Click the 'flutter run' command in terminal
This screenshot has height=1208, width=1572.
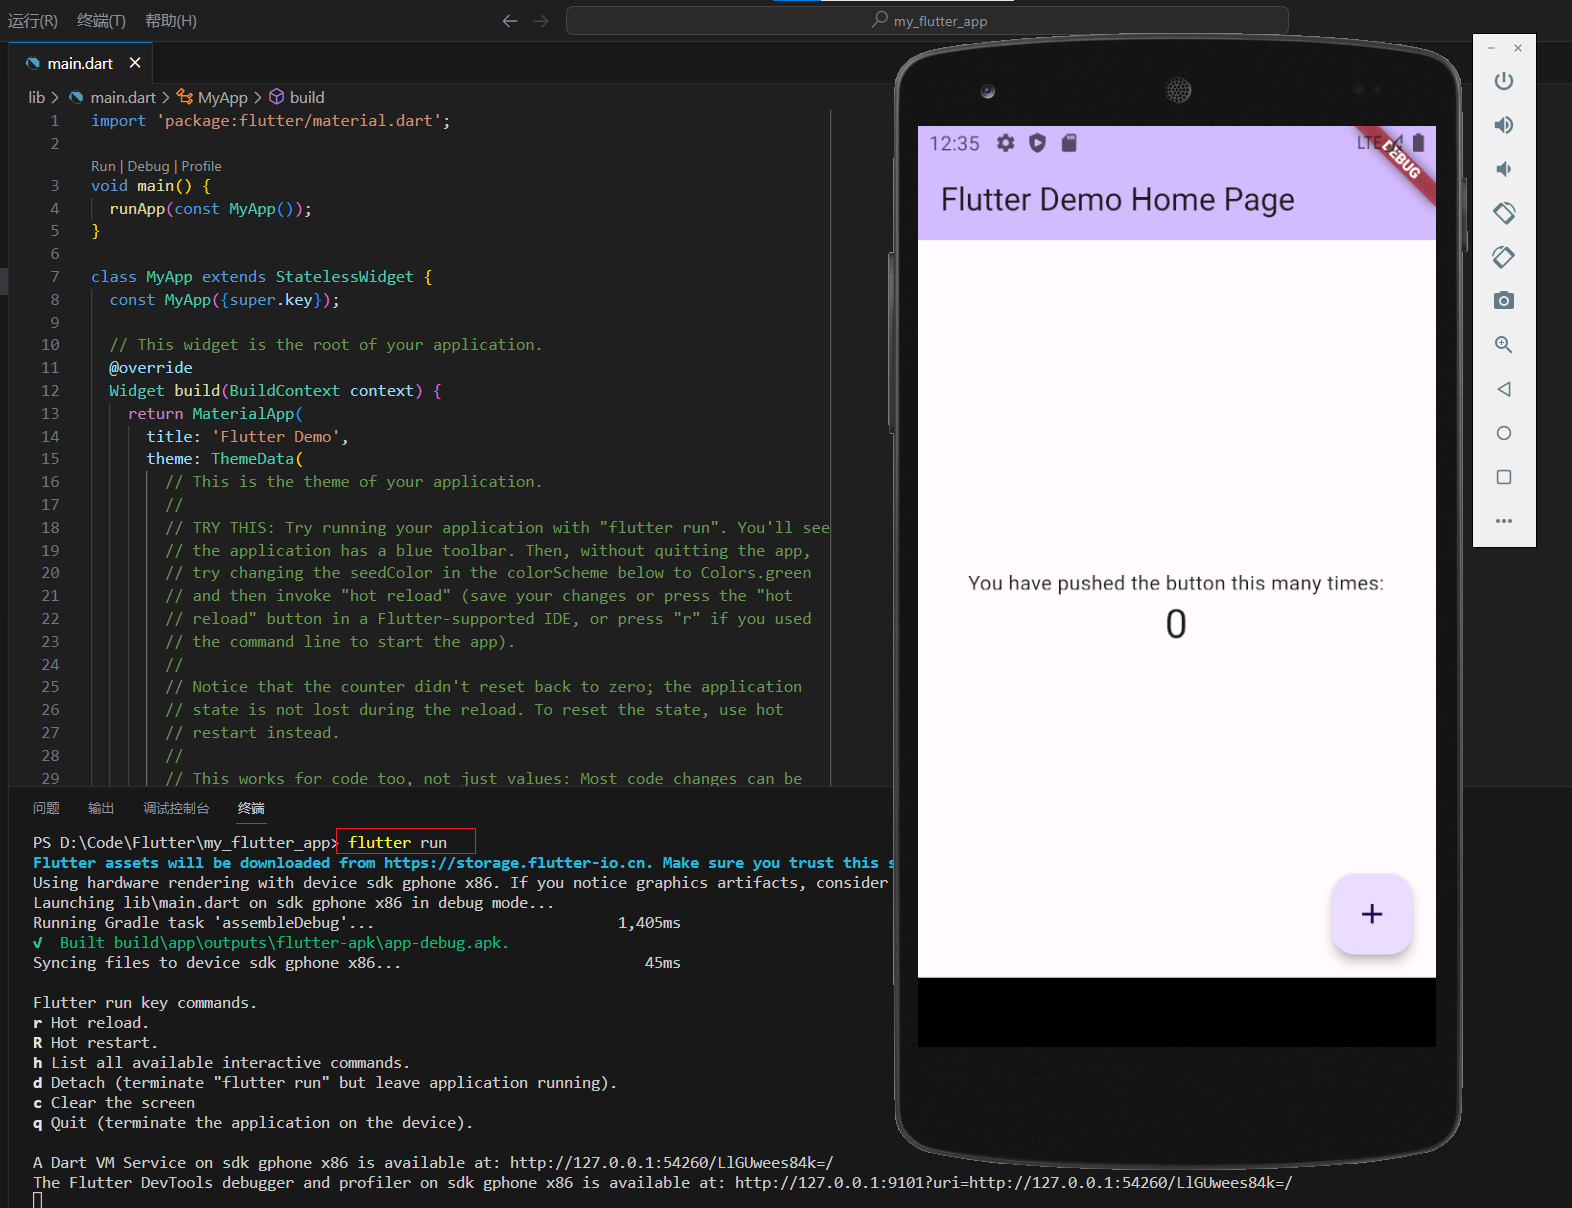point(398,843)
